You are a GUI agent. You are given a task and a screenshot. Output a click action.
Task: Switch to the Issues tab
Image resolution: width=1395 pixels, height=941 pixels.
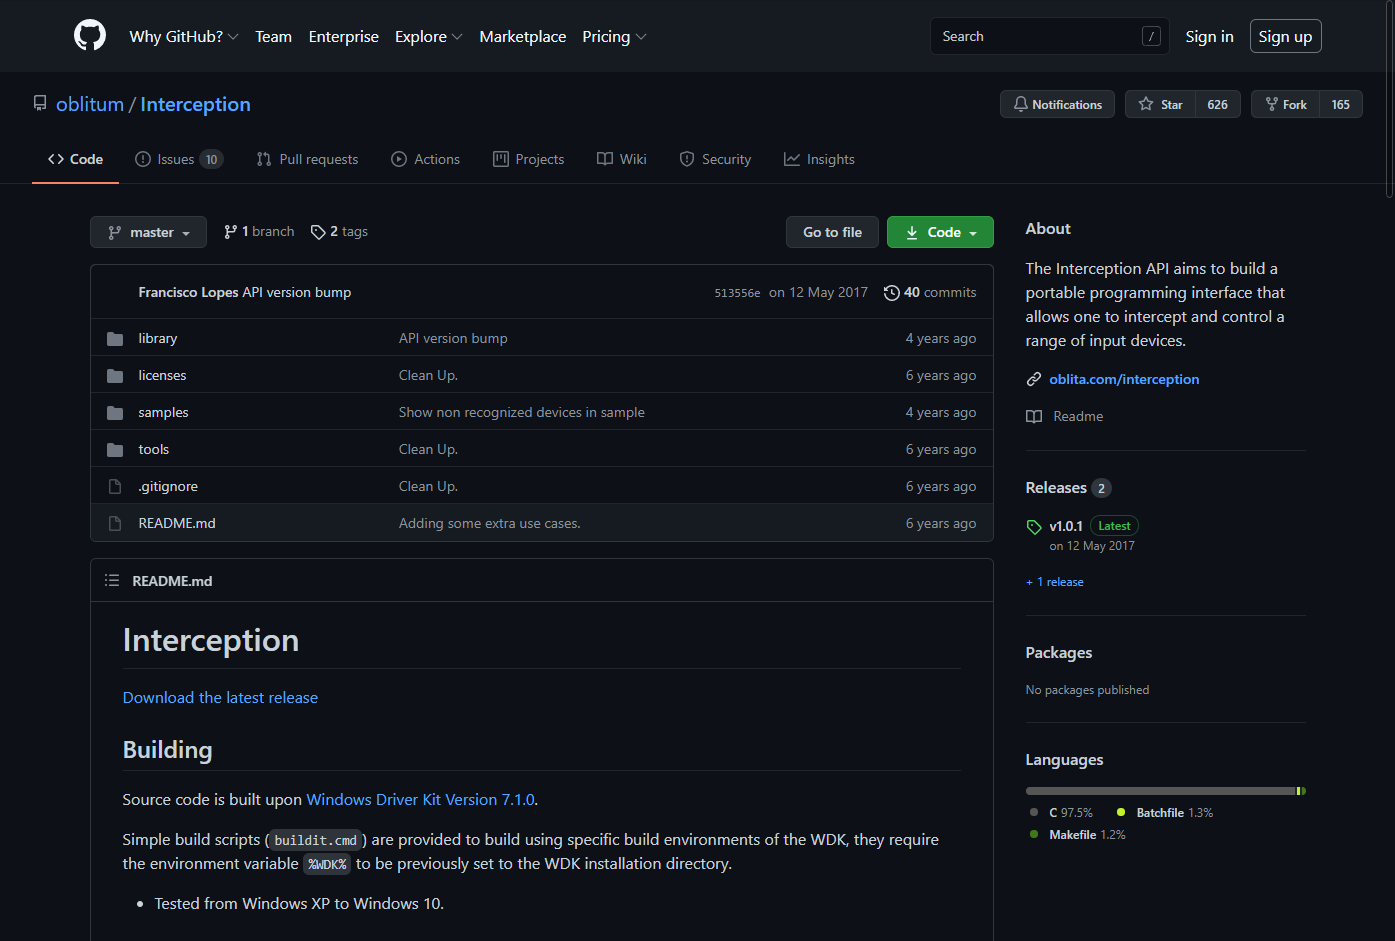[x=179, y=159]
